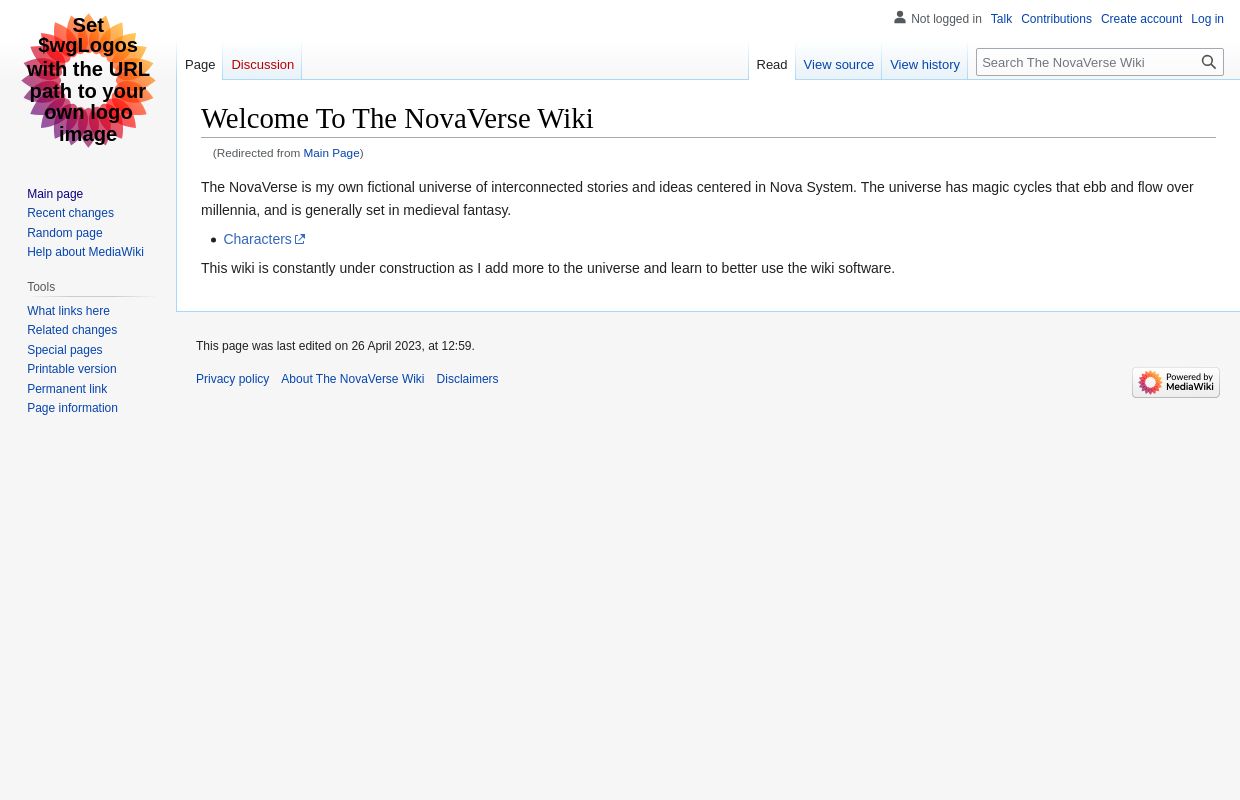1240x800 pixels.
Task: Open the View history tab
Action: (924, 64)
